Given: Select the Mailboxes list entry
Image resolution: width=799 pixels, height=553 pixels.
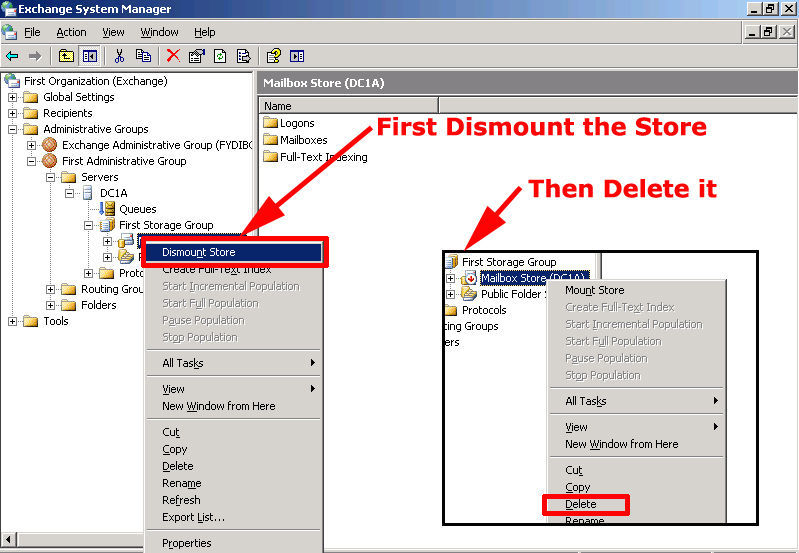Looking at the screenshot, I should (x=304, y=140).
